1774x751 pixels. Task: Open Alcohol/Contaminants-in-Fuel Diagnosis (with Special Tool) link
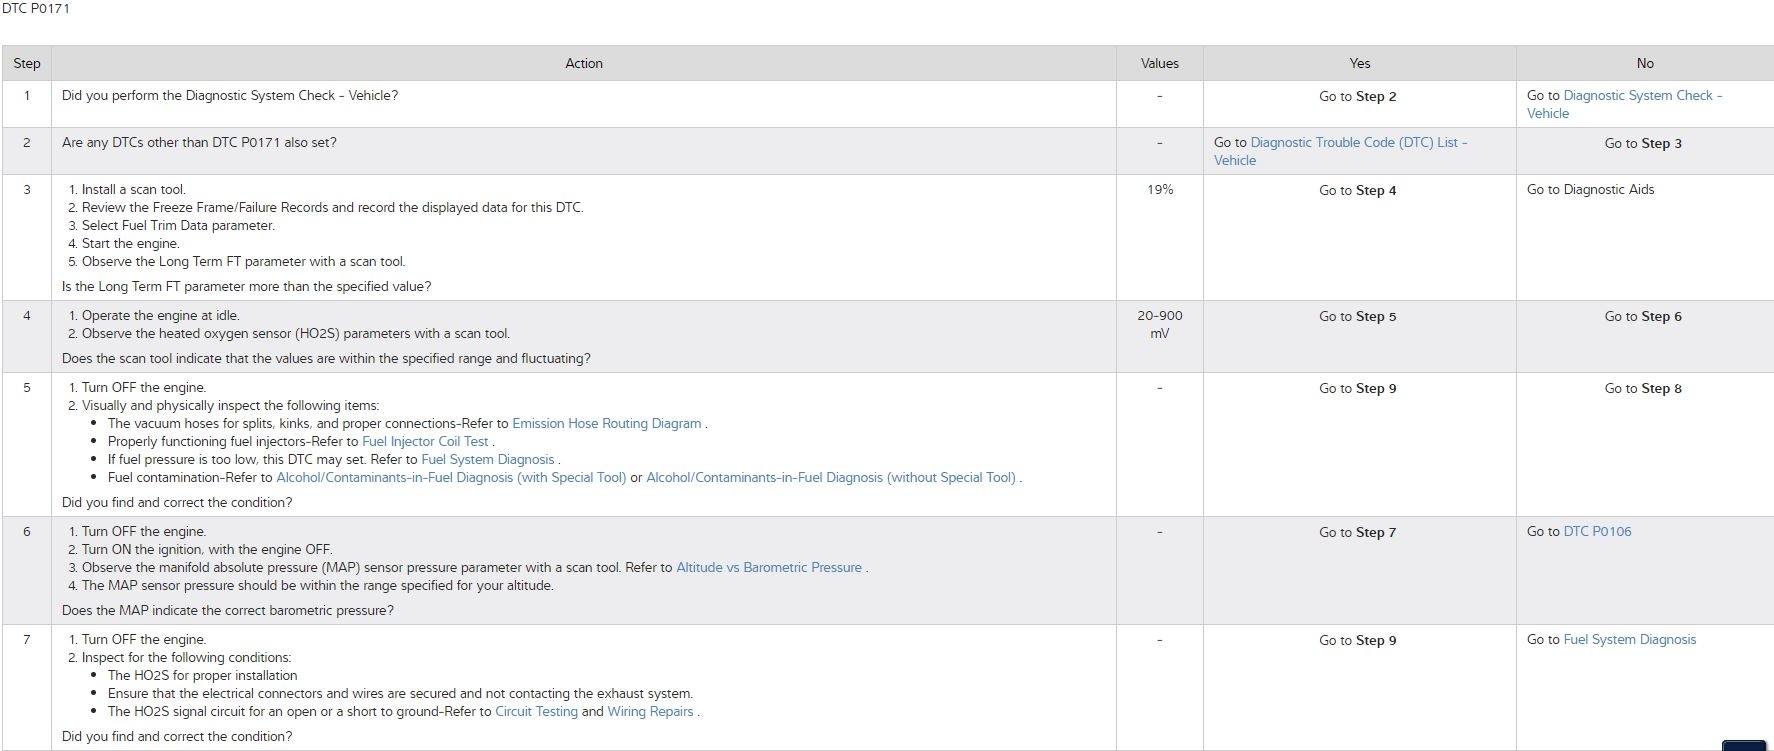pyautogui.click(x=451, y=478)
